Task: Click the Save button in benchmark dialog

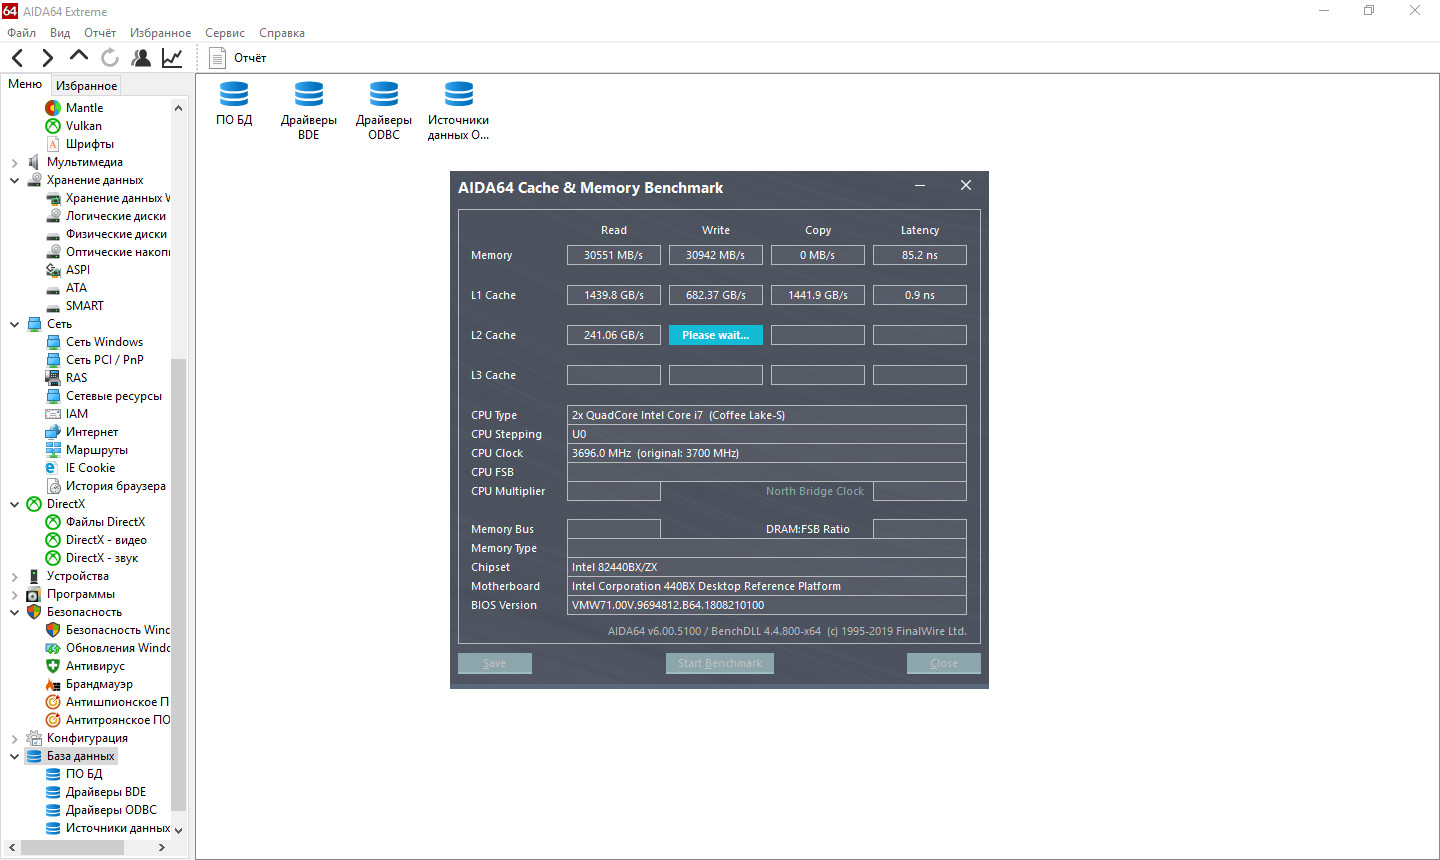Action: coord(495,663)
